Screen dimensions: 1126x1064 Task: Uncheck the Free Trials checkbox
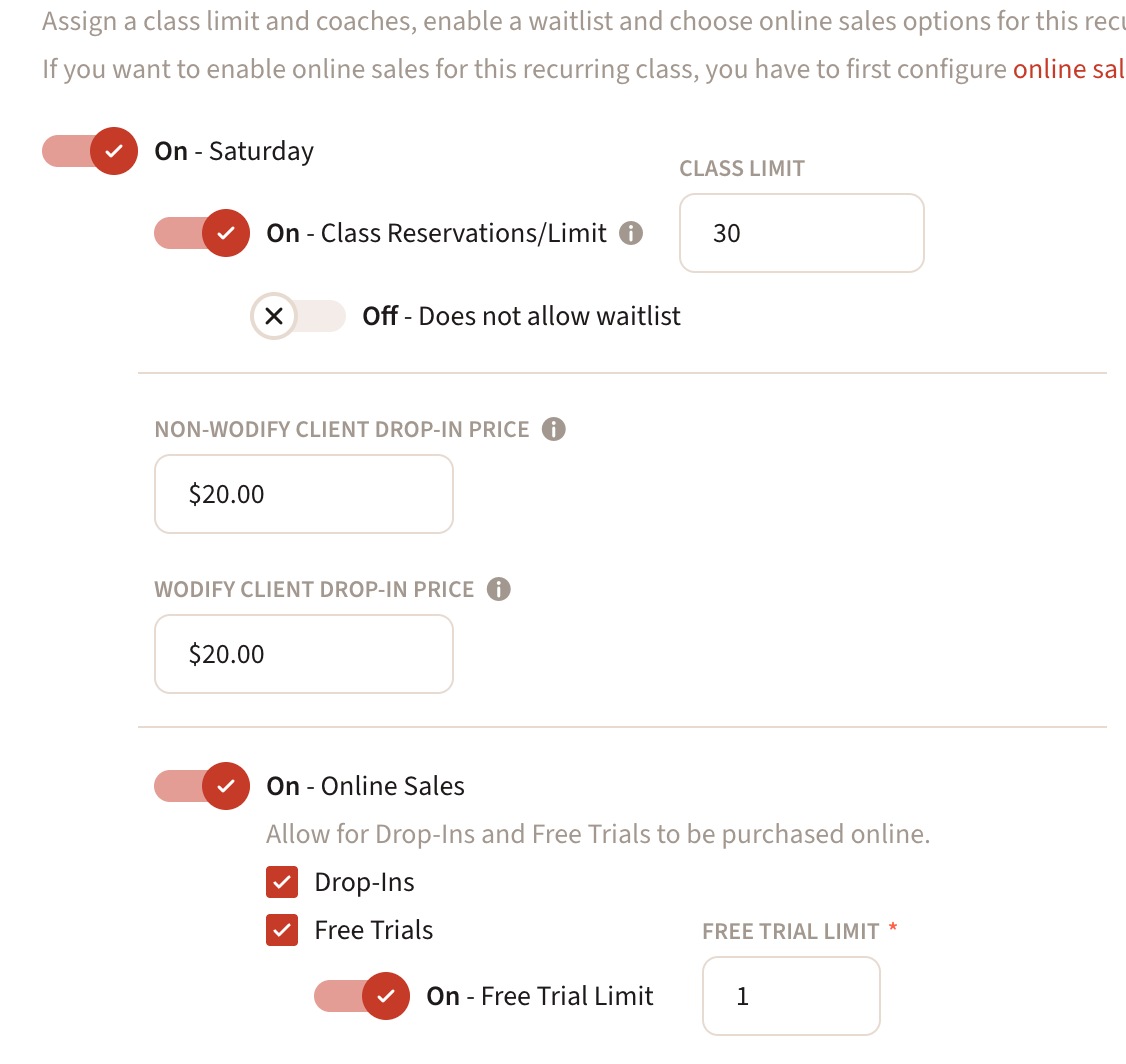pos(282,930)
